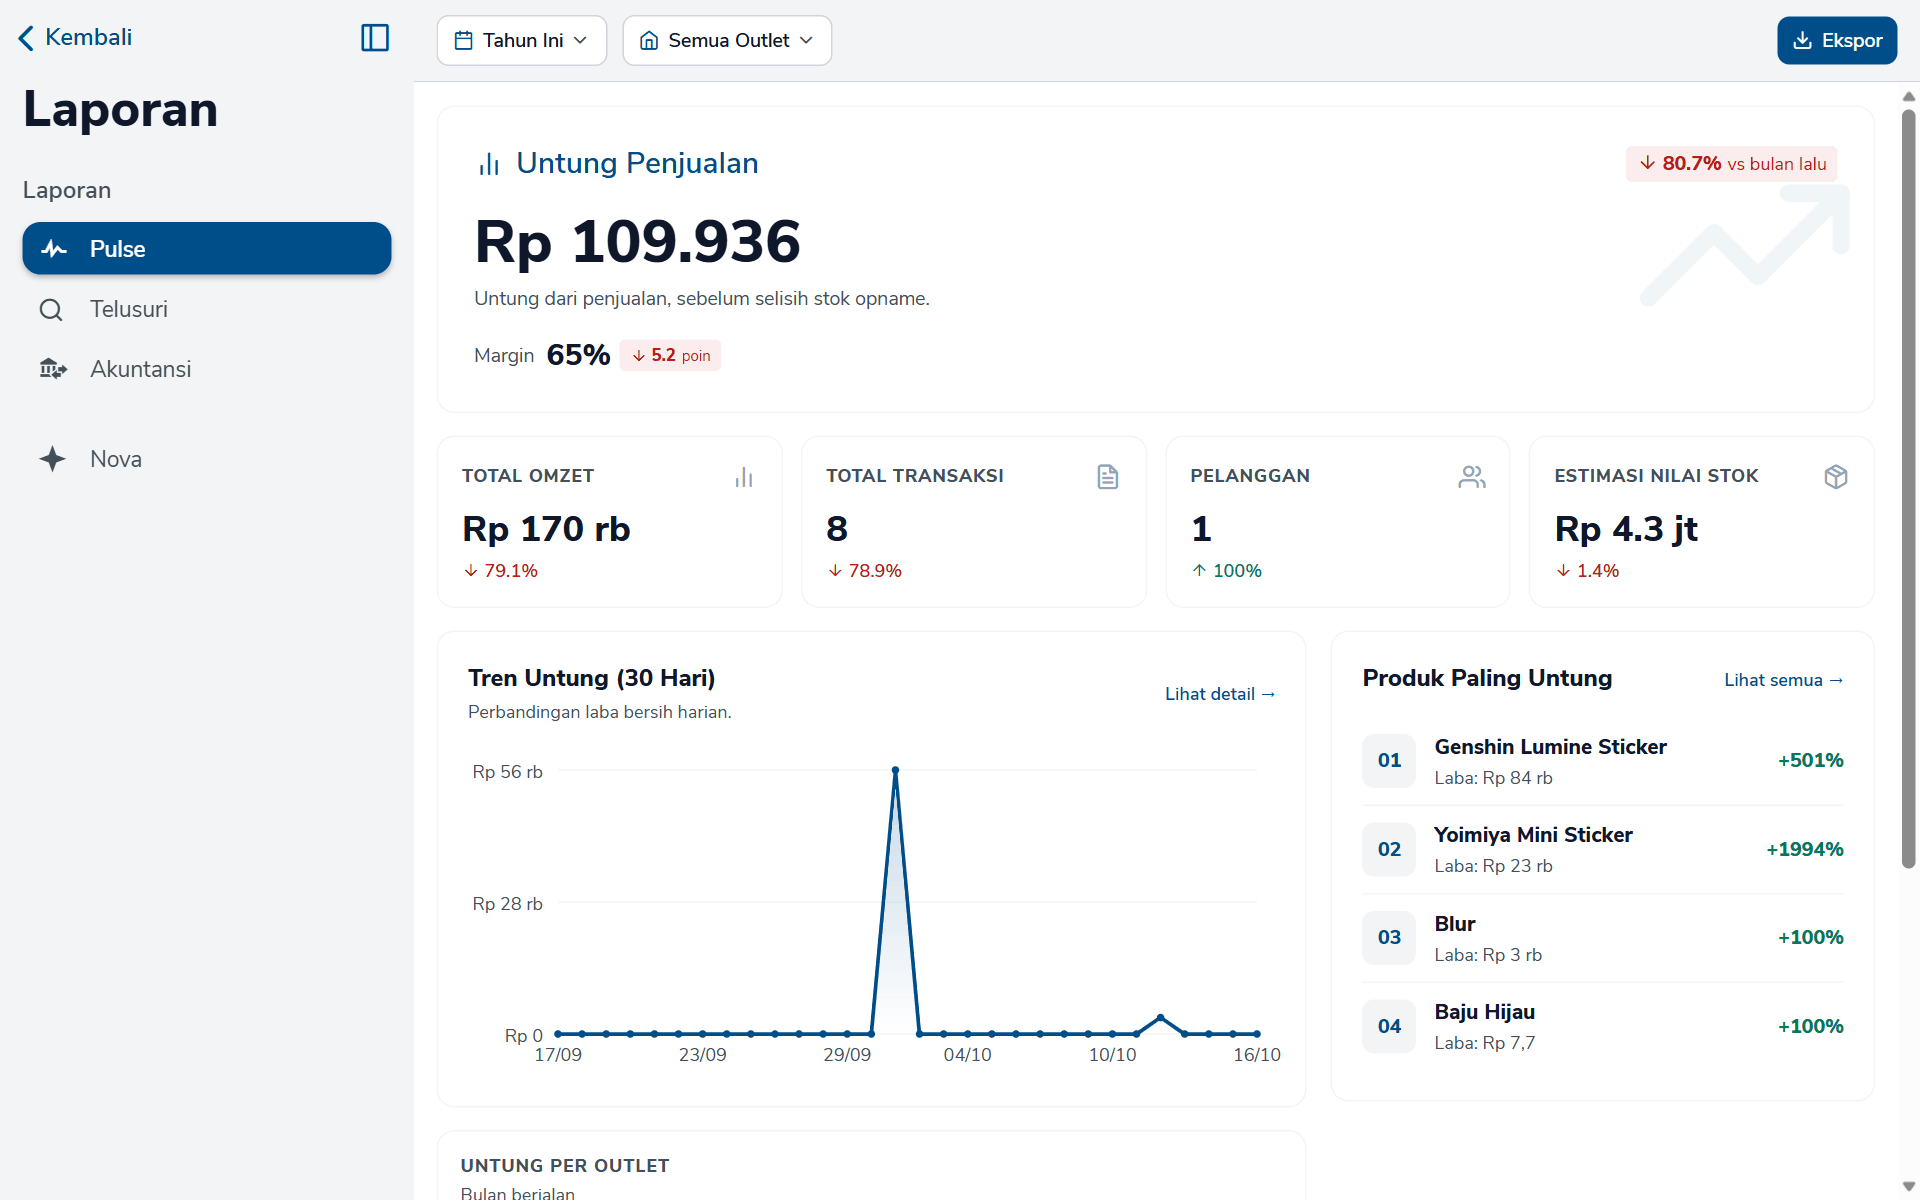Click the Akuntansi bank icon

coord(53,369)
